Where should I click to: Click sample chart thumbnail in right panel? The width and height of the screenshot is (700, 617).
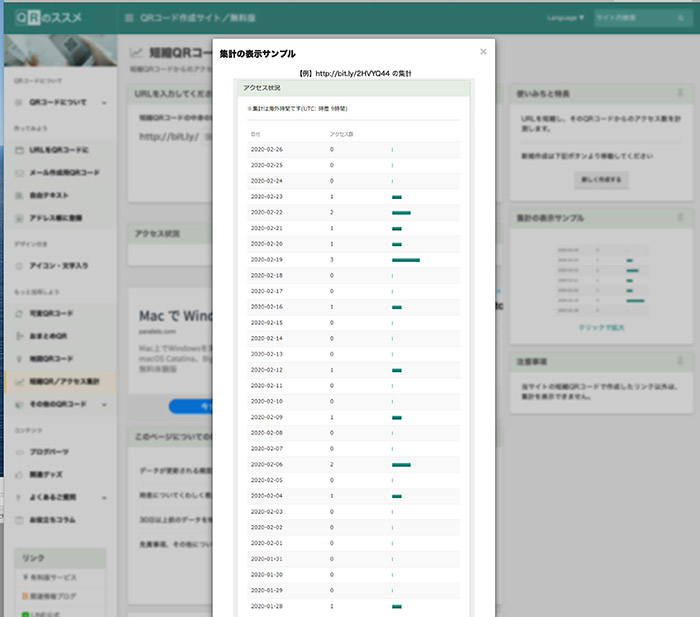tap(601, 280)
